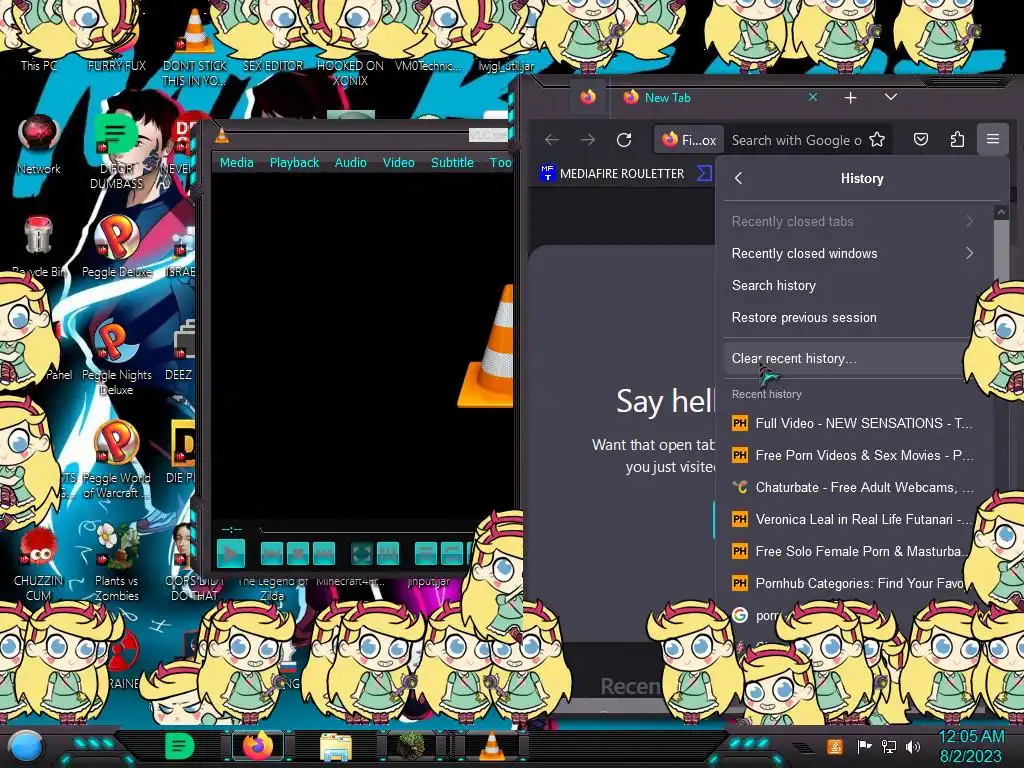Click the volume speaker tray icon
This screenshot has width=1024, height=768.
914,746
